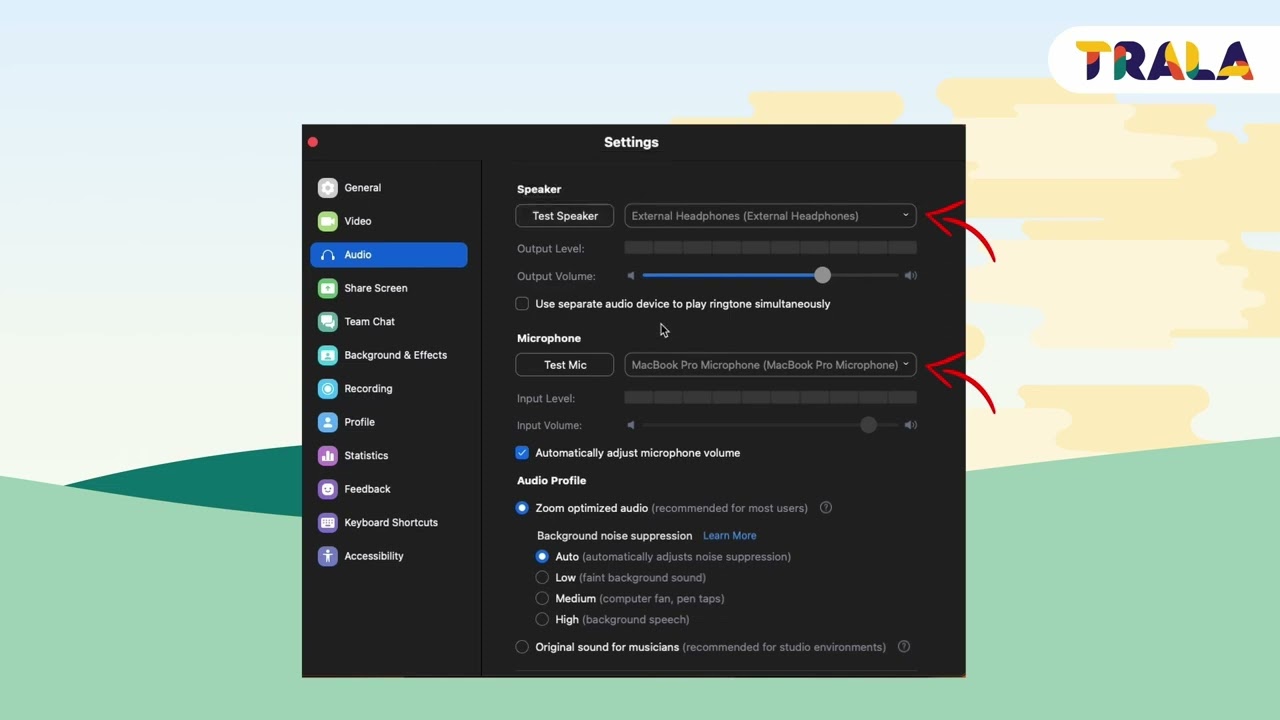Screen dimensions: 1280x720
Task: Switch to Team Chat settings
Action: click(x=389, y=322)
